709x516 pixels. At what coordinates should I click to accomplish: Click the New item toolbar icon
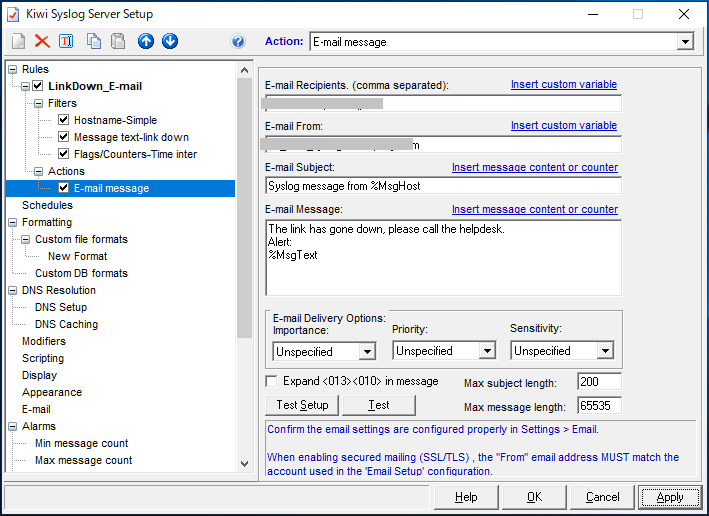(x=19, y=41)
